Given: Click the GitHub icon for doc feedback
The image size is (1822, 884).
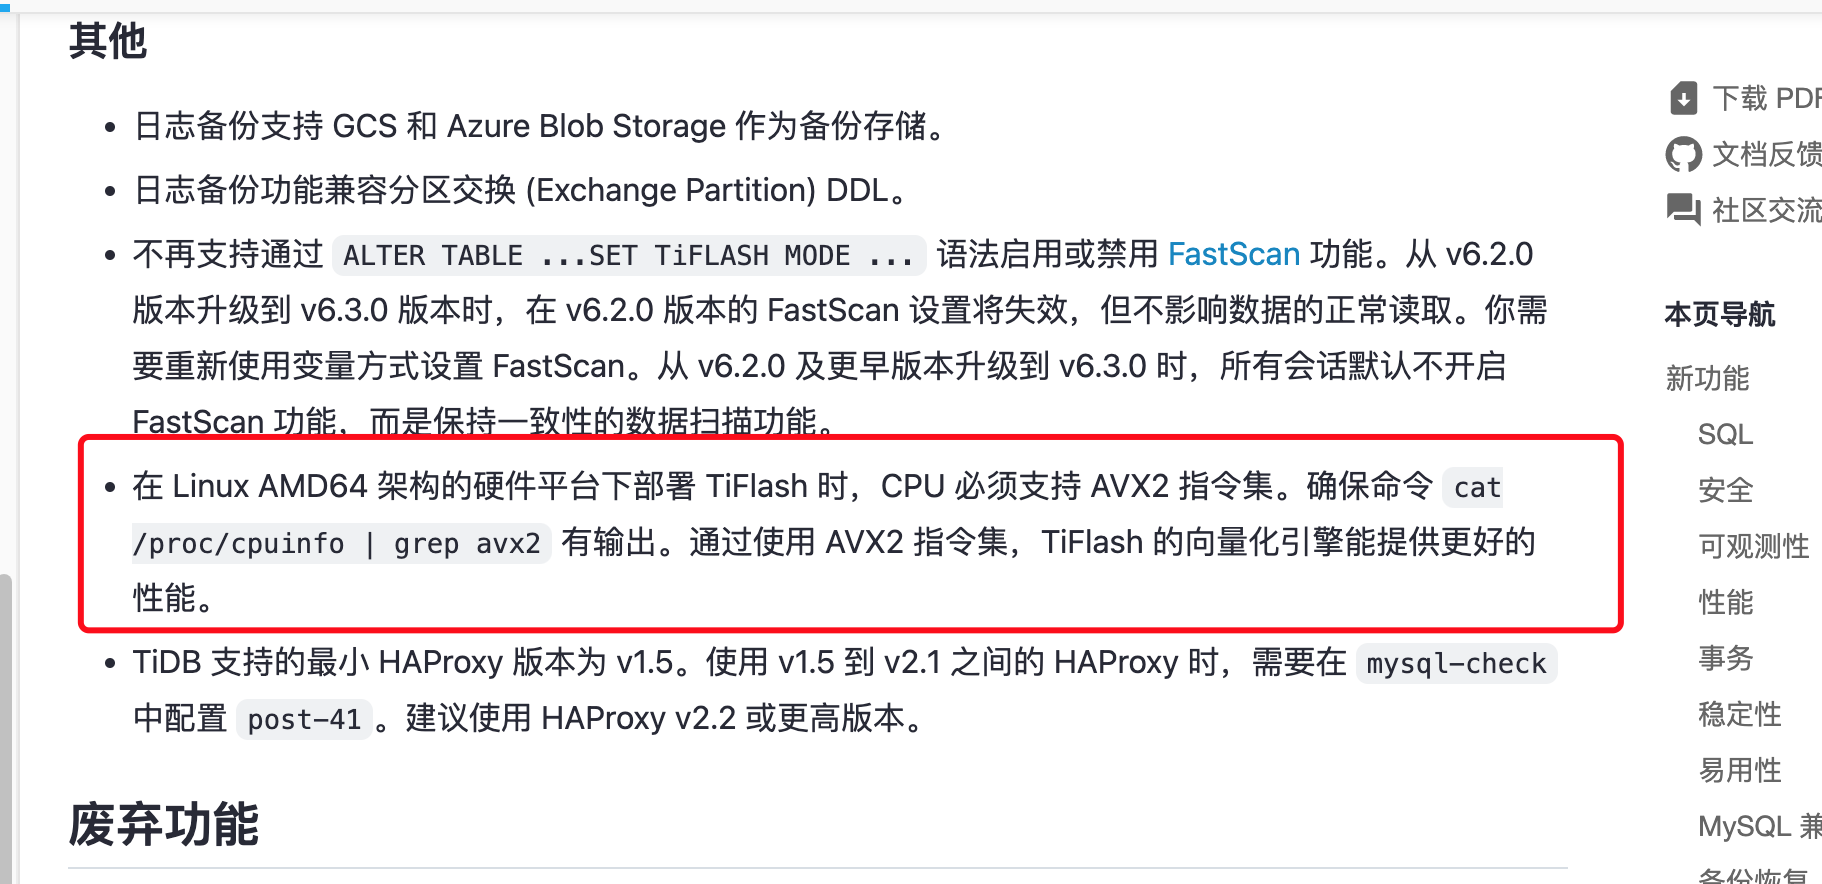Looking at the screenshot, I should coord(1684,154).
